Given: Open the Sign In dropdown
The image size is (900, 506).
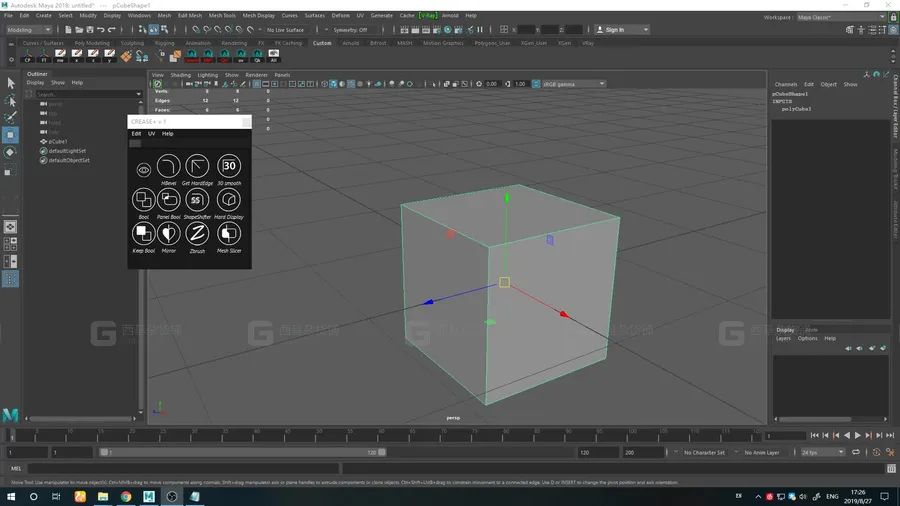Looking at the screenshot, I should point(622,30).
